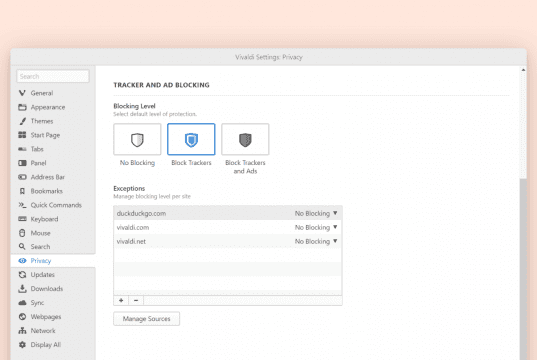Open Bookmarks settings label
This screenshot has height=360, width=537.
click(x=47, y=191)
